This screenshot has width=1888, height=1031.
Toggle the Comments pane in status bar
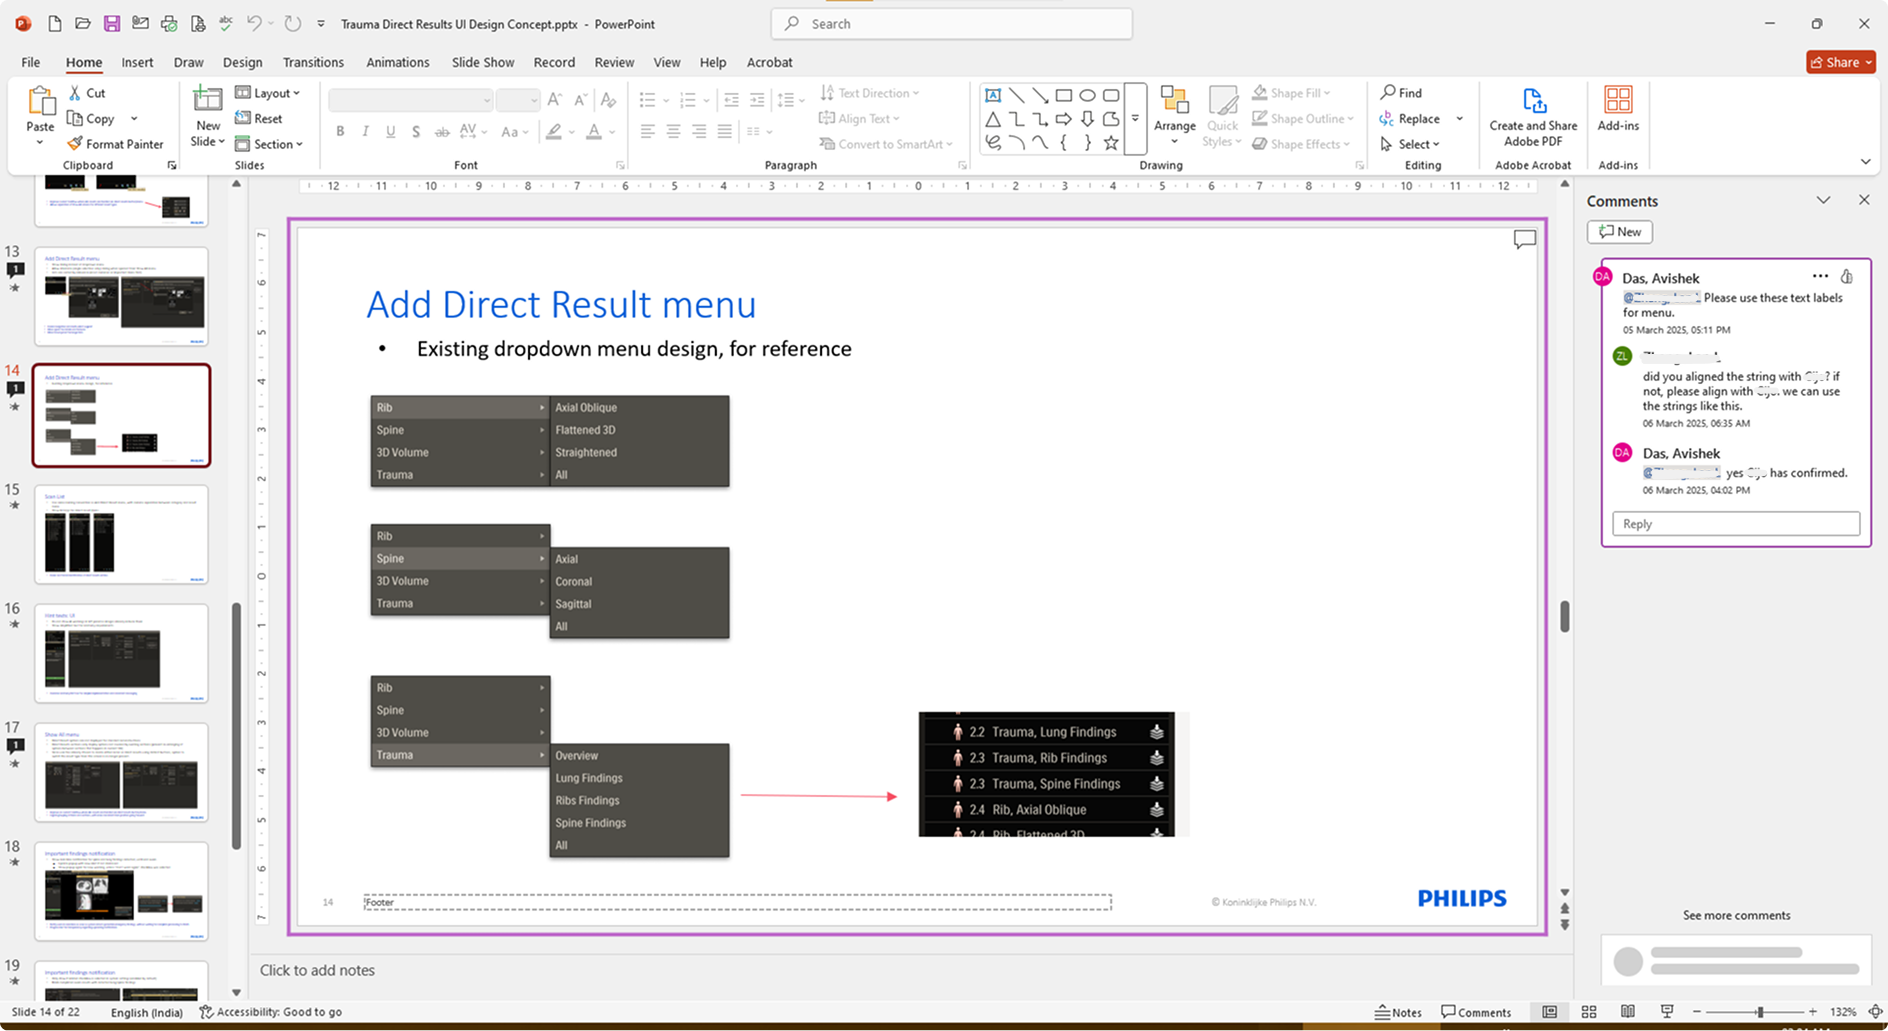1475,1012
